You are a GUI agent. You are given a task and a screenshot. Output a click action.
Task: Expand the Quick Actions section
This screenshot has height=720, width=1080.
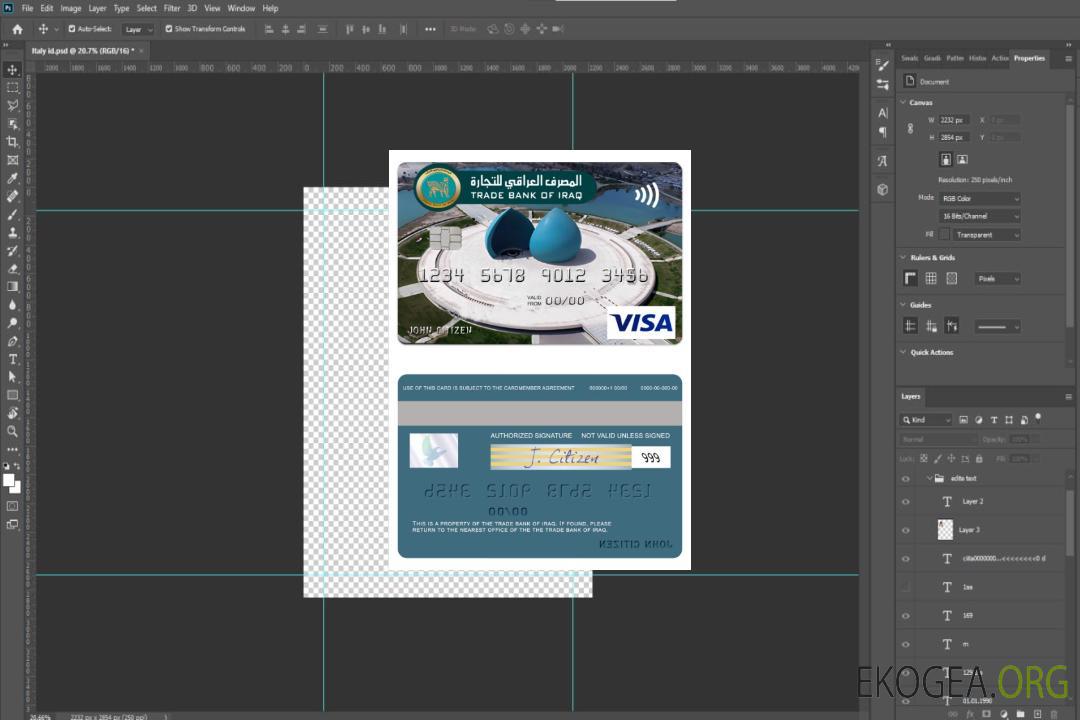click(x=904, y=352)
